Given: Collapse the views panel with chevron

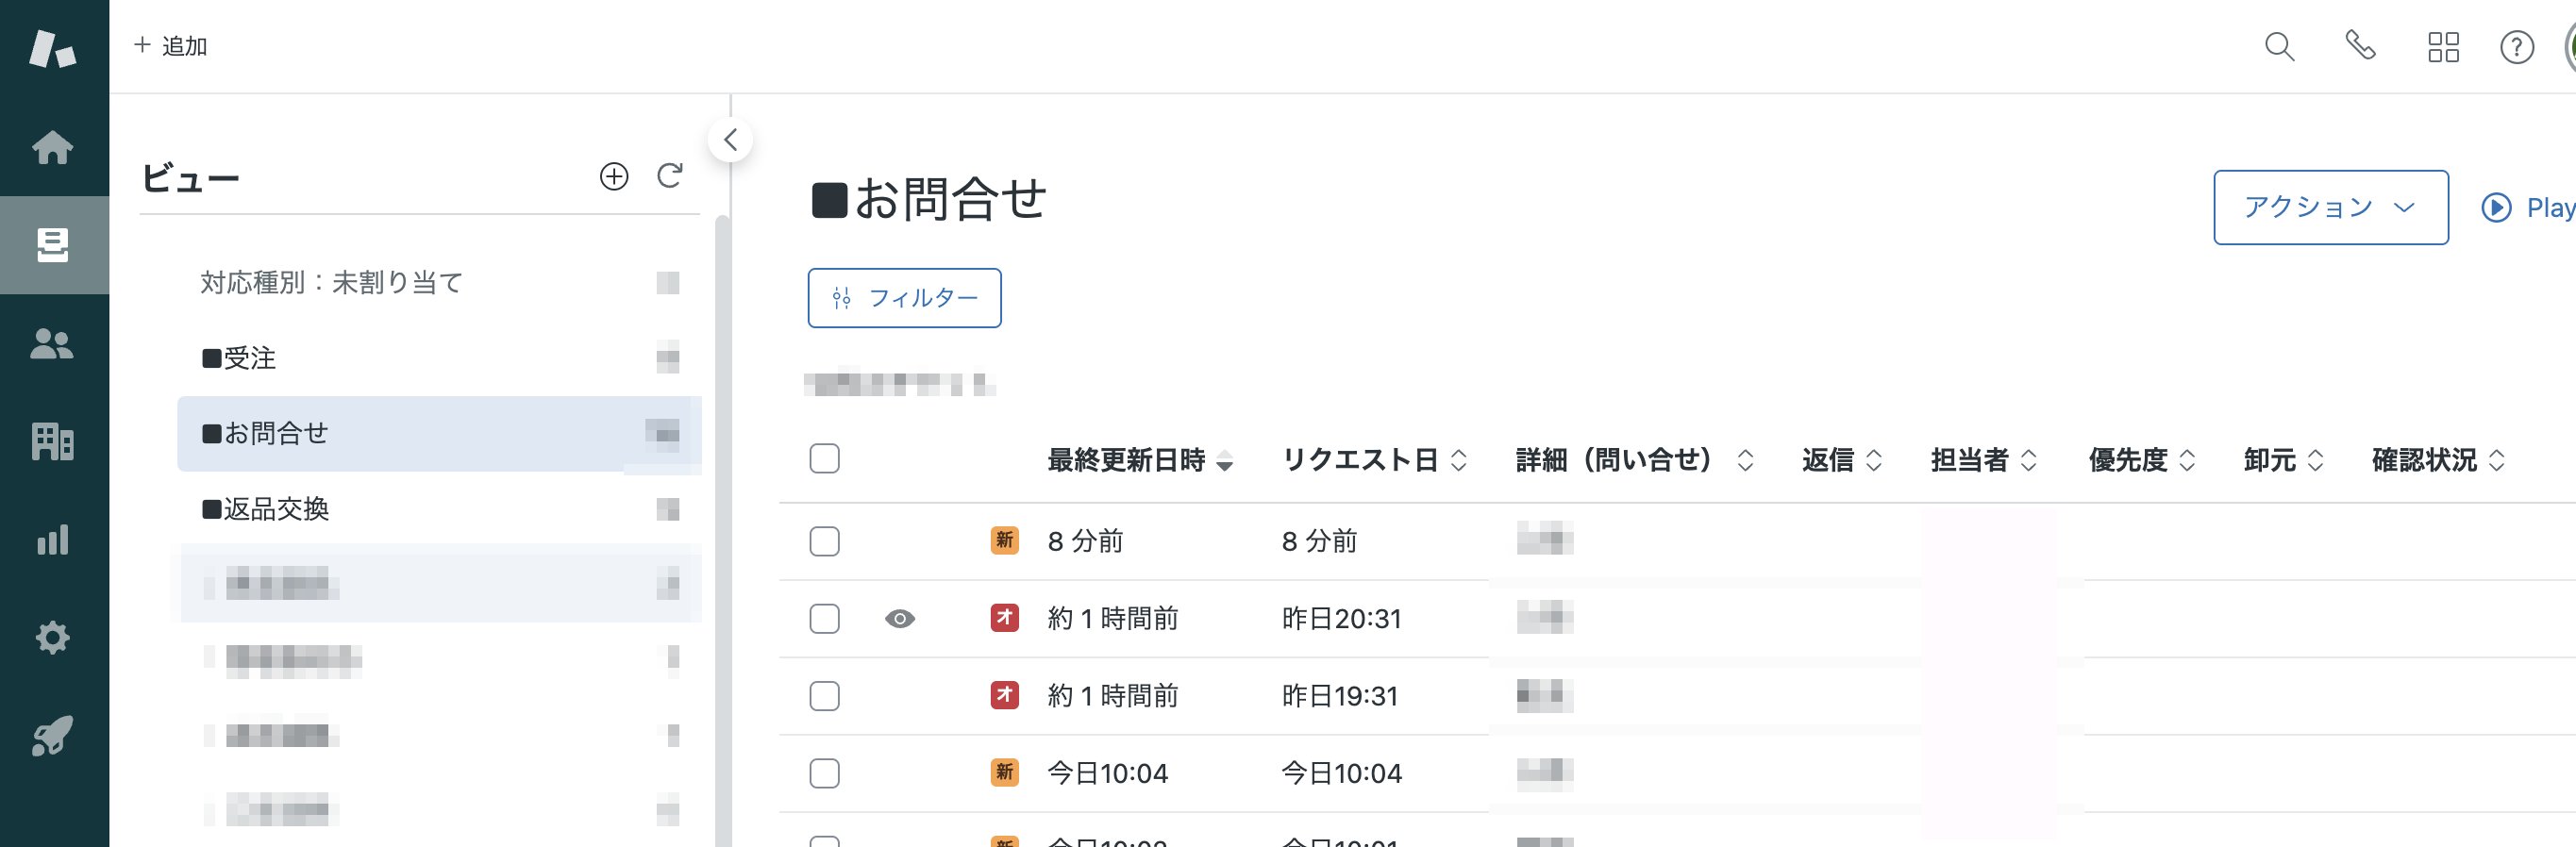Looking at the screenshot, I should [x=731, y=140].
